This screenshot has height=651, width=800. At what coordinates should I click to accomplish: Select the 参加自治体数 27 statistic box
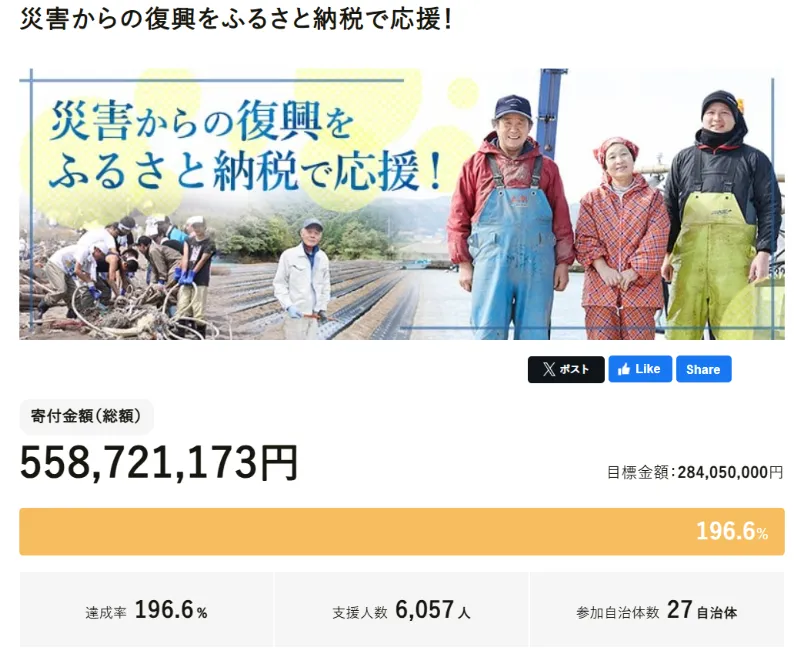657,610
